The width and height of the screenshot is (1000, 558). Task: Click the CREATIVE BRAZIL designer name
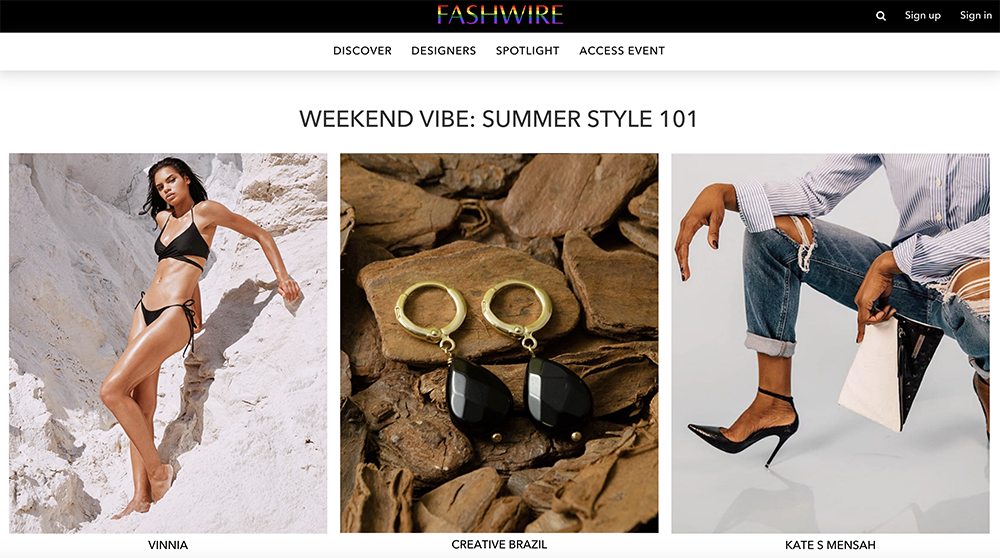(x=499, y=545)
